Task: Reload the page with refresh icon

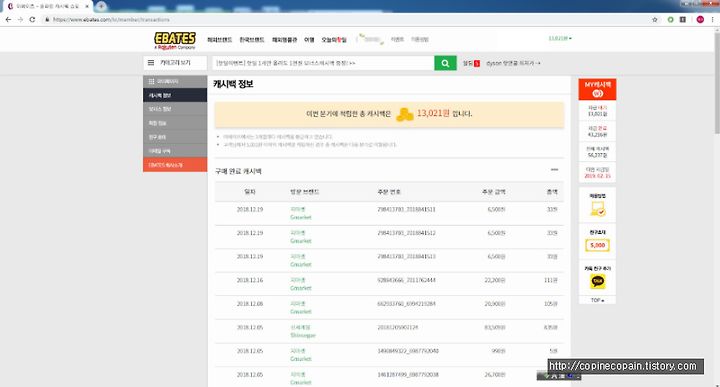Action: point(32,19)
